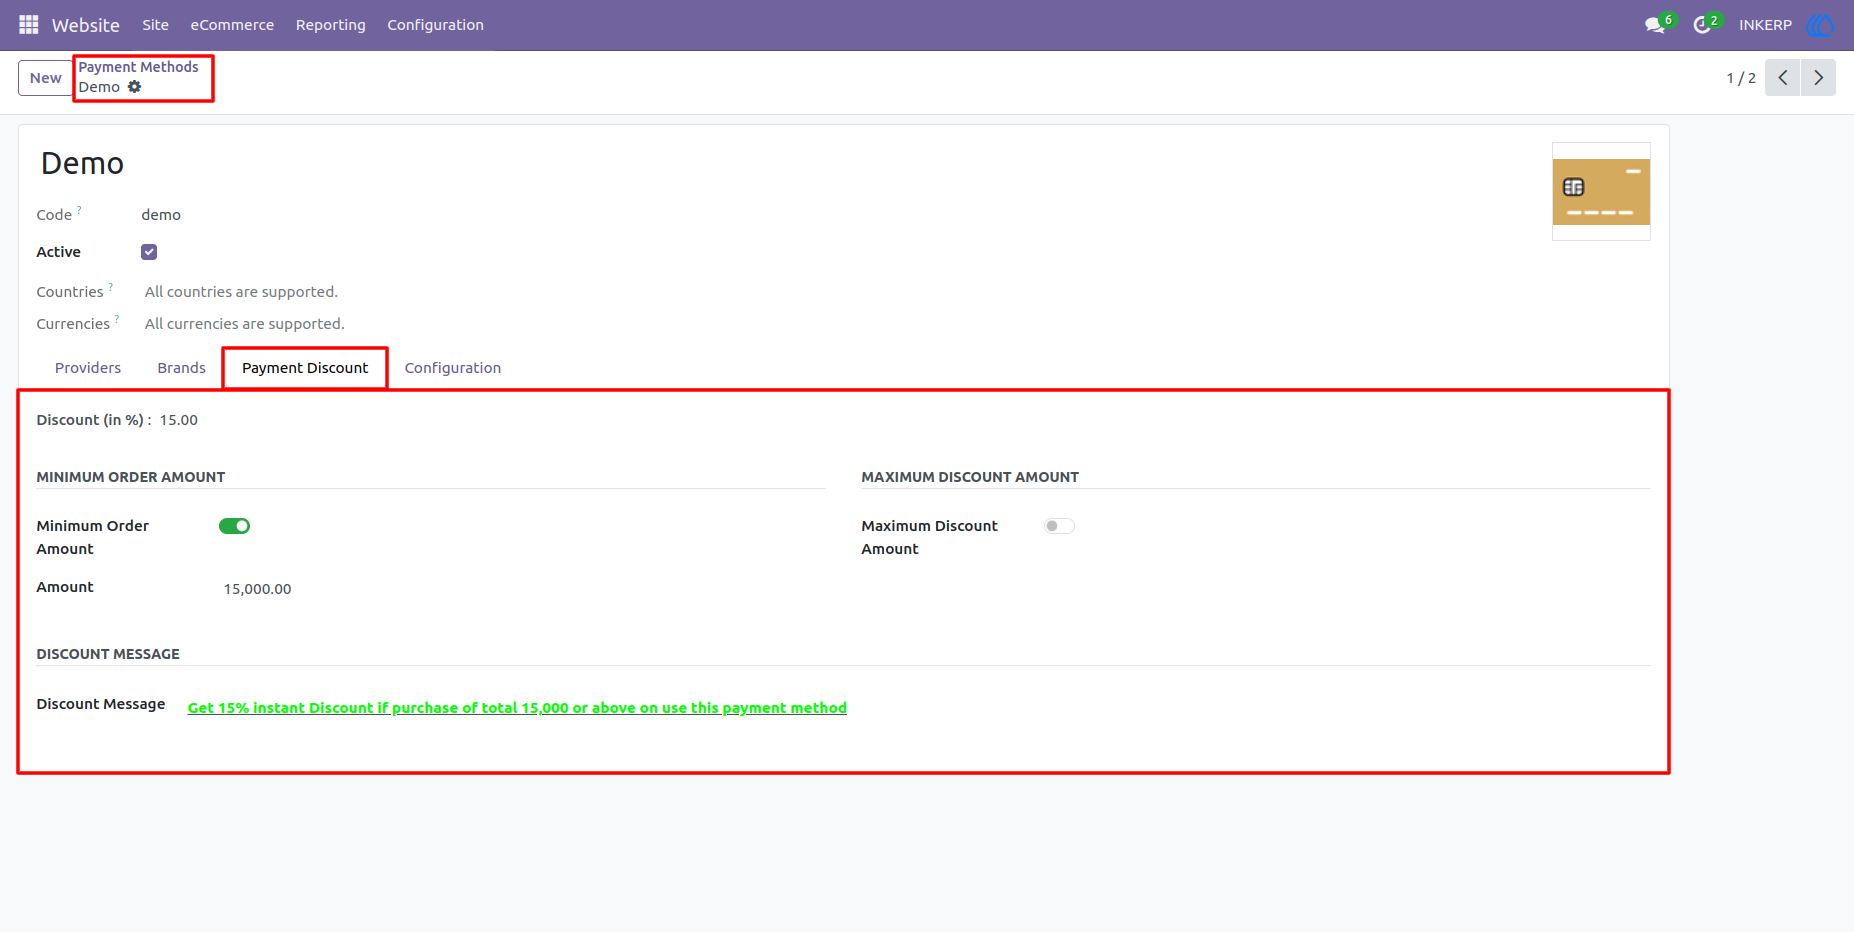Click the Currencies field
This screenshot has height=932, width=1854.
[x=244, y=324]
